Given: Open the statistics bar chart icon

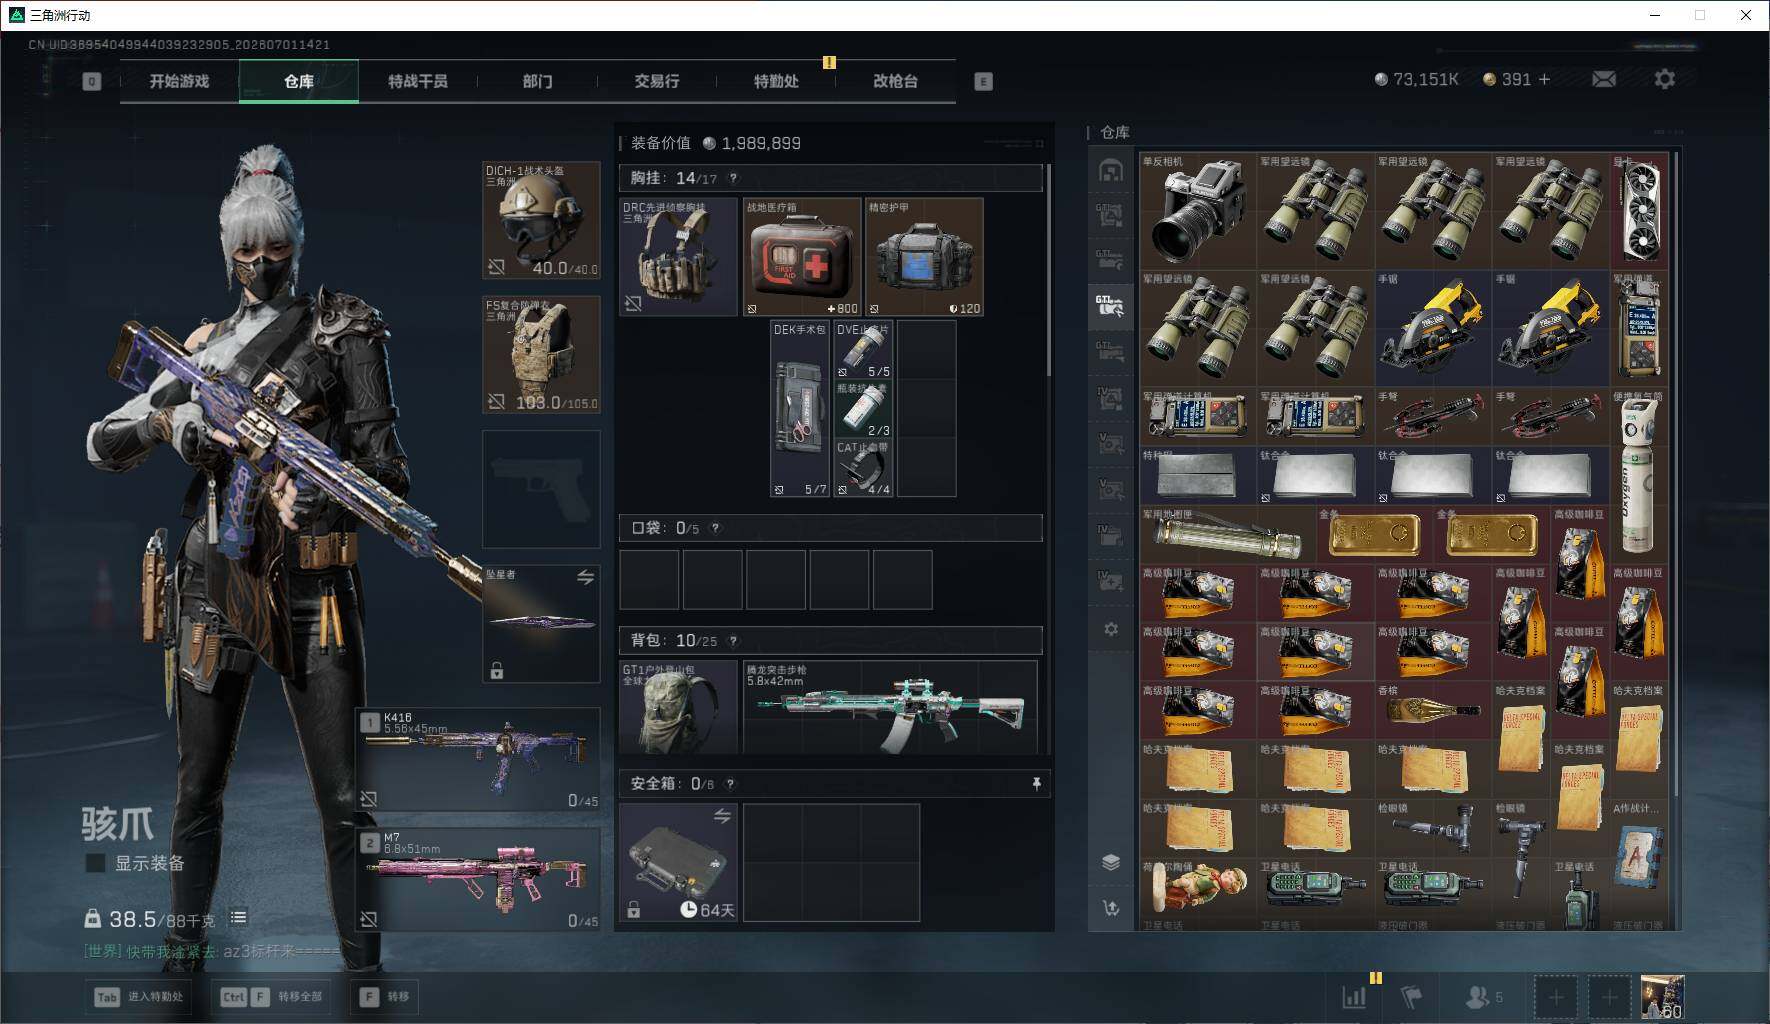Looking at the screenshot, I should click(x=1354, y=997).
